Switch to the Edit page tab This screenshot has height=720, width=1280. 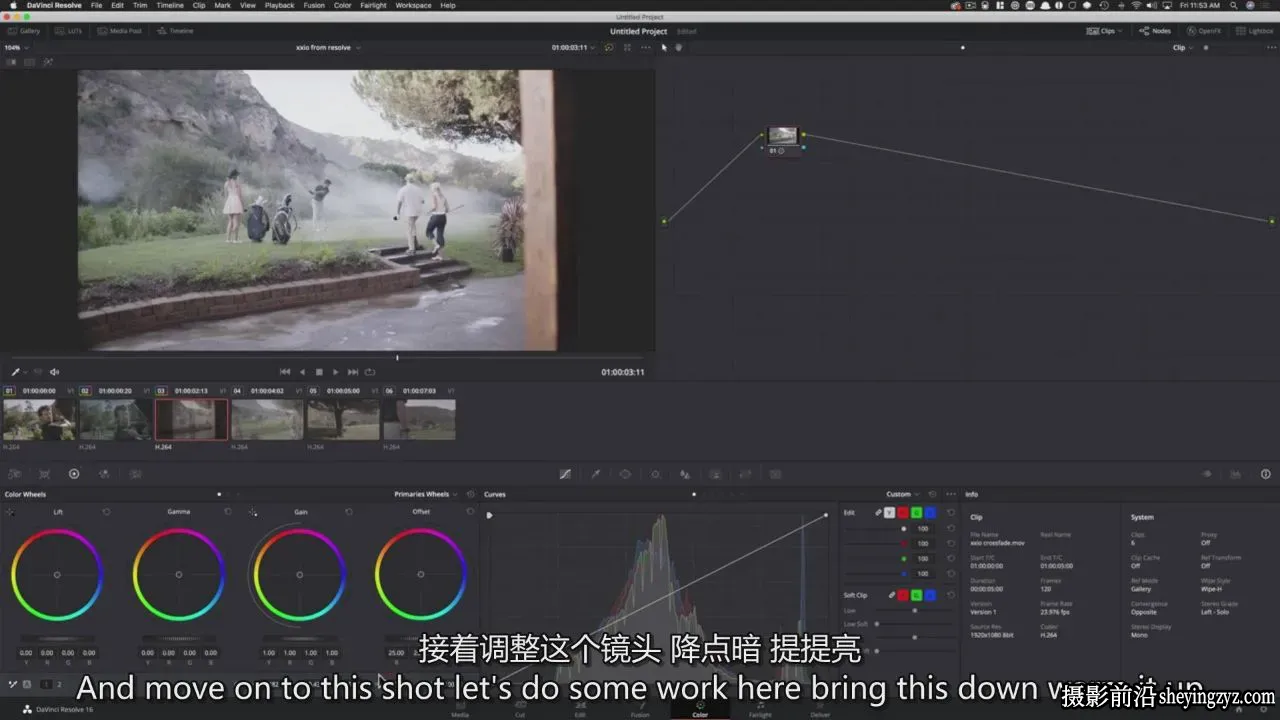coord(580,708)
